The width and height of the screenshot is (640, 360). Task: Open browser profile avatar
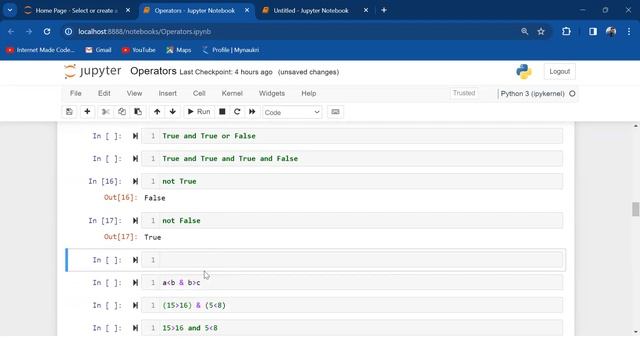point(611,31)
